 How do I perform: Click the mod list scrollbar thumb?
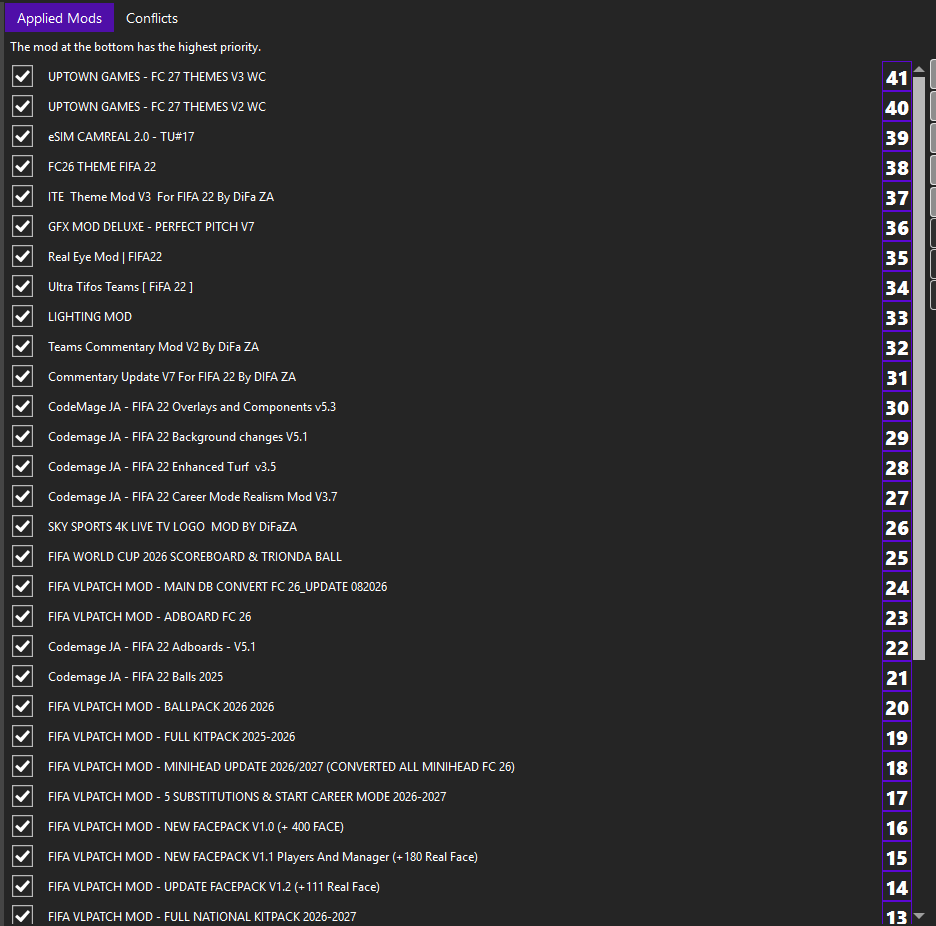click(x=919, y=368)
